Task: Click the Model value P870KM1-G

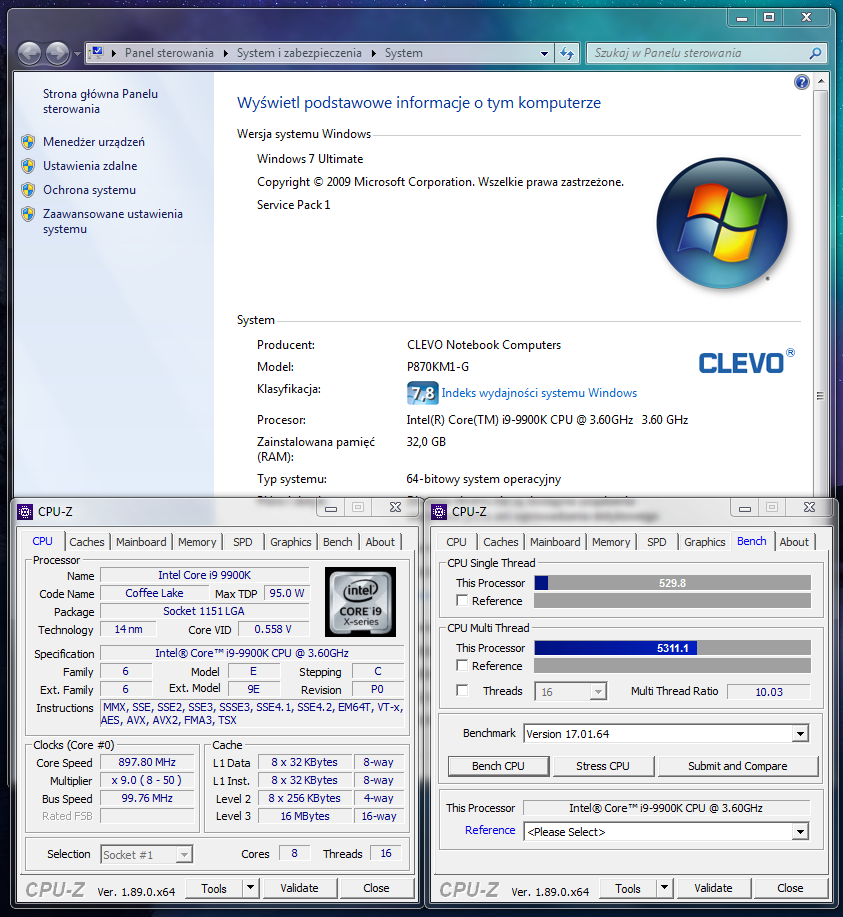Action: pyautogui.click(x=438, y=367)
